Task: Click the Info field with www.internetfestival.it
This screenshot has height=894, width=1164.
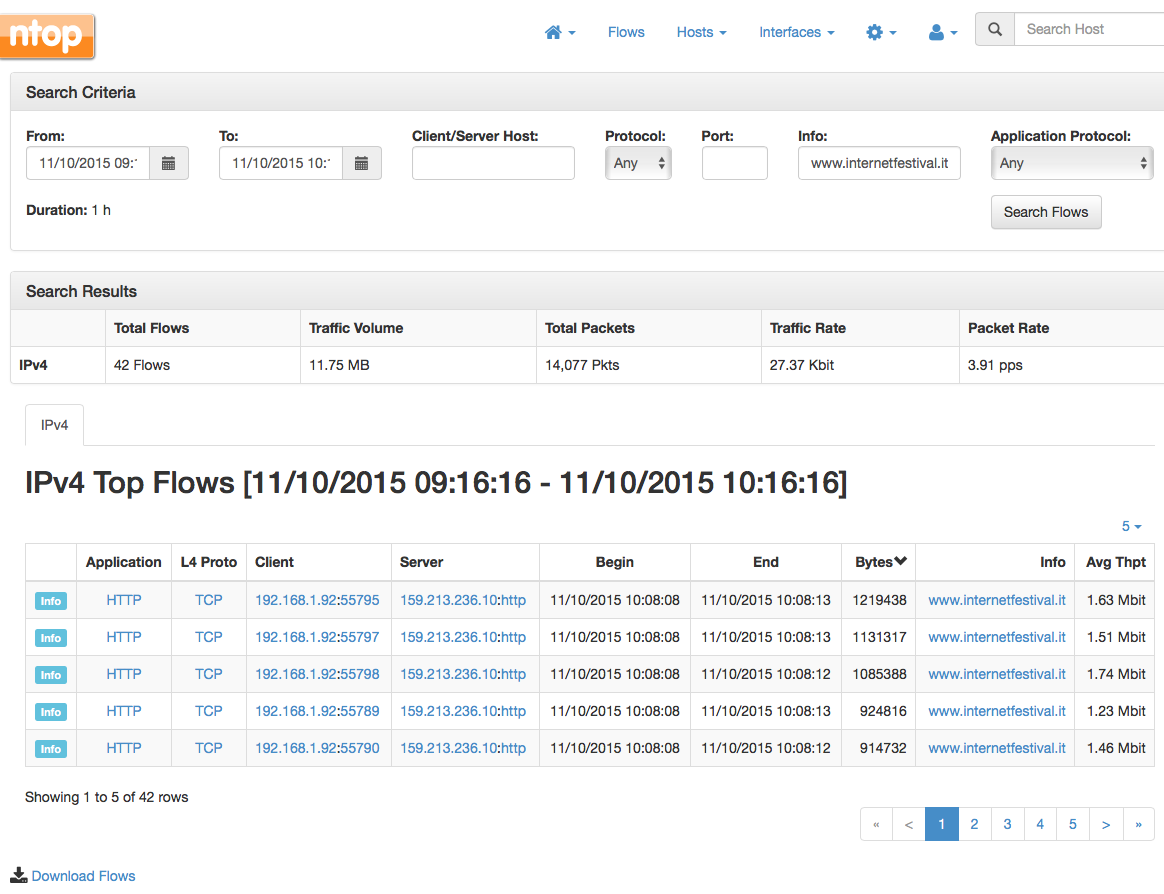Action: [x=879, y=163]
